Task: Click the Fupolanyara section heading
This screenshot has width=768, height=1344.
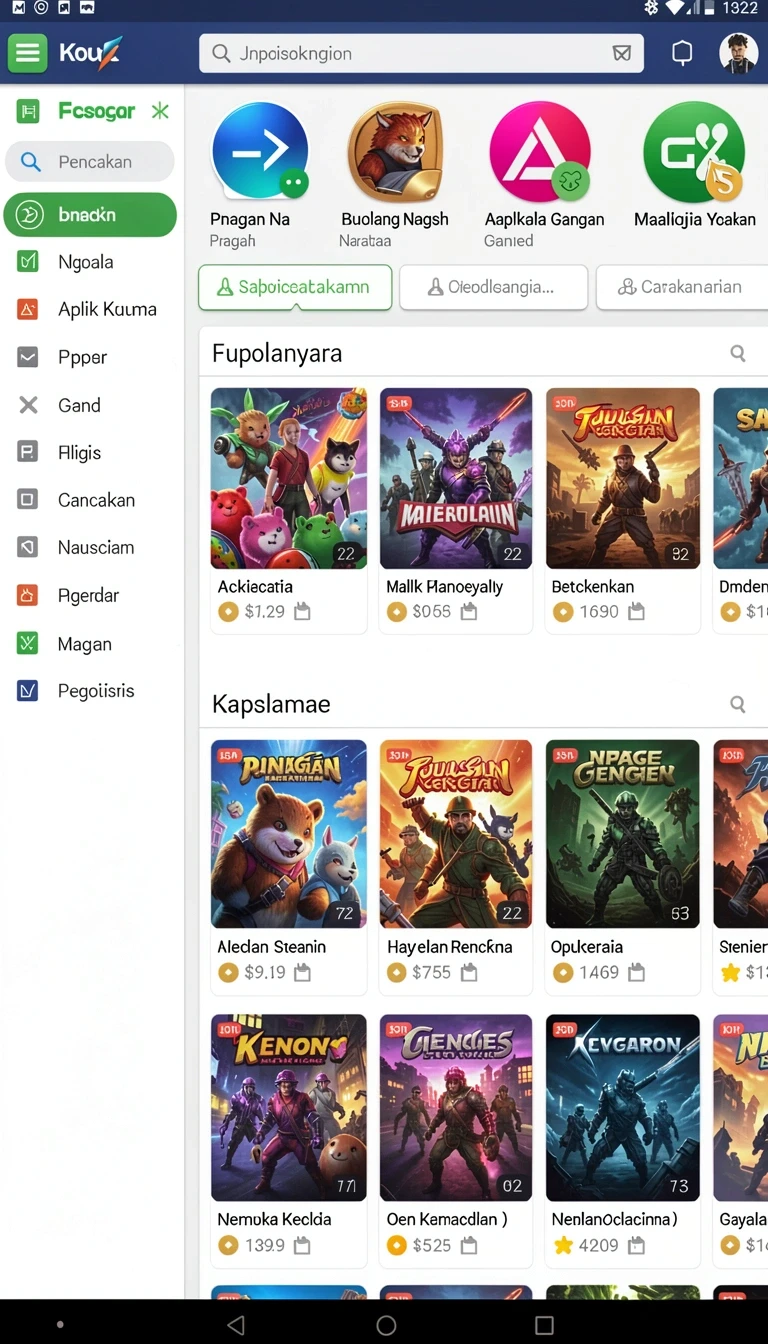Action: [x=277, y=353]
